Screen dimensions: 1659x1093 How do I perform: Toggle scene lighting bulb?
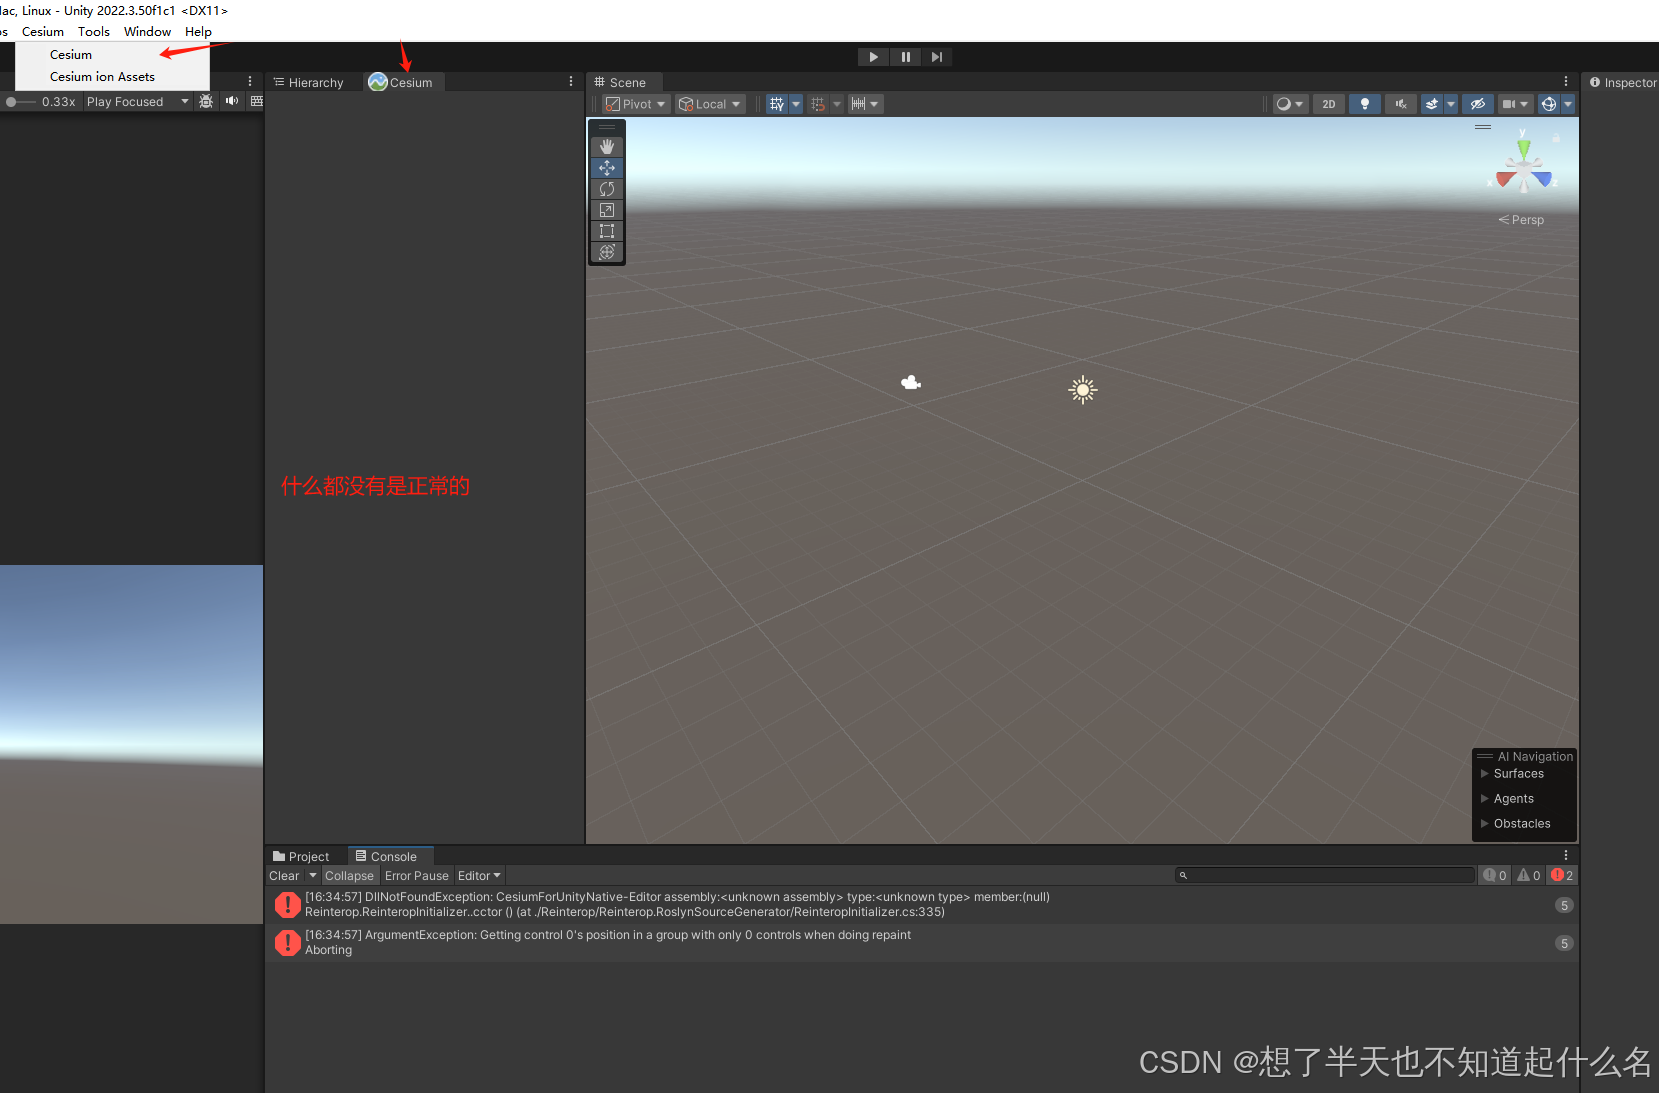[x=1365, y=104]
